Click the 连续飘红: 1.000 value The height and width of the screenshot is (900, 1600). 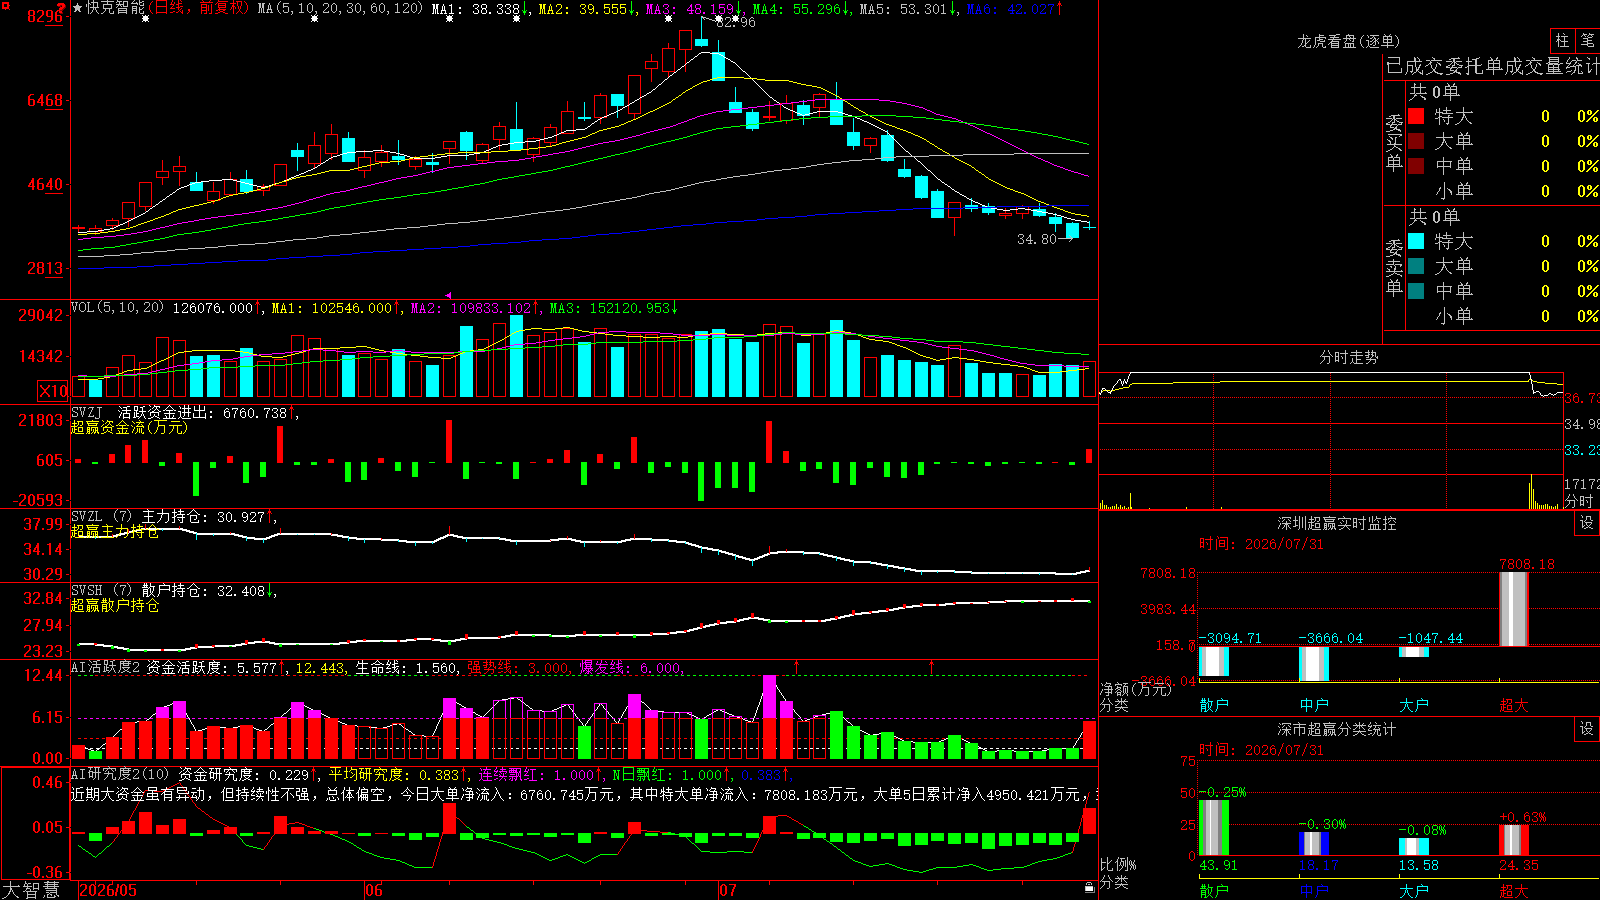(536, 775)
